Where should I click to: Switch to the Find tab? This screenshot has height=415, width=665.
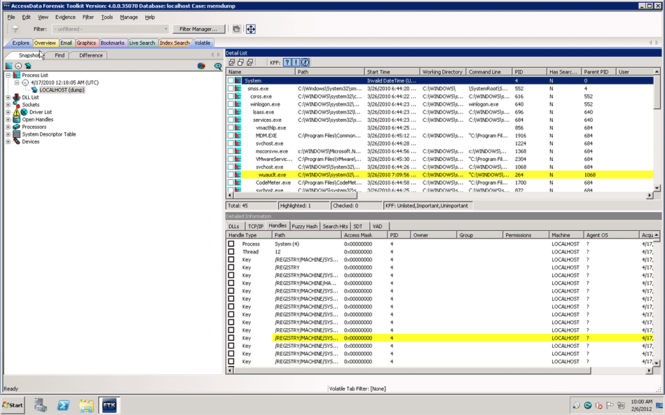coord(59,55)
